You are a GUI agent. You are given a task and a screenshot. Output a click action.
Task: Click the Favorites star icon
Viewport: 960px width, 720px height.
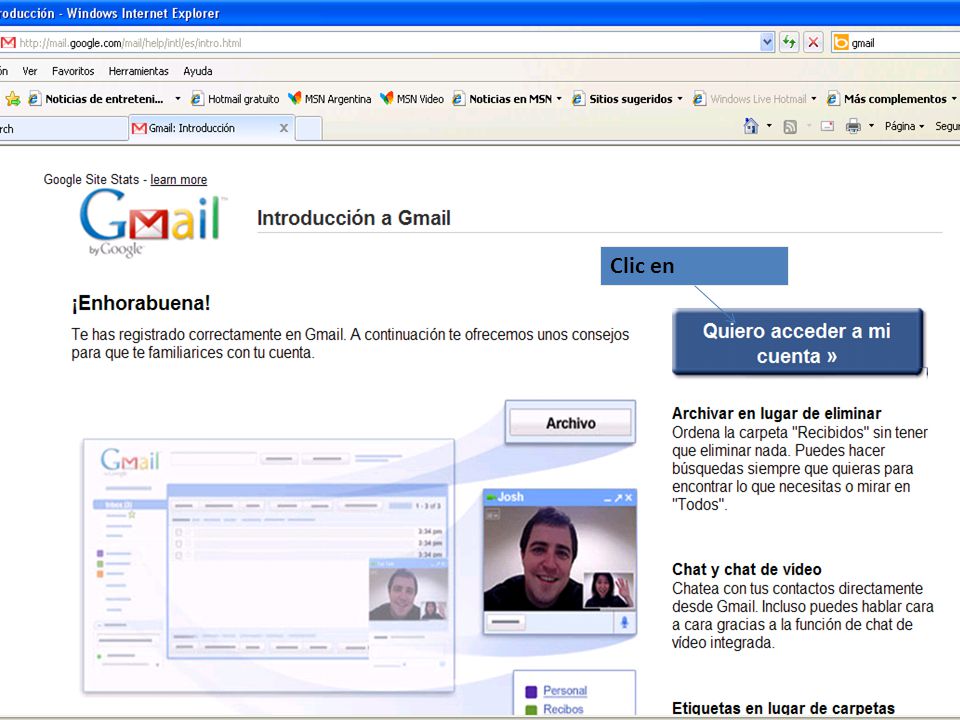pyautogui.click(x=12, y=99)
